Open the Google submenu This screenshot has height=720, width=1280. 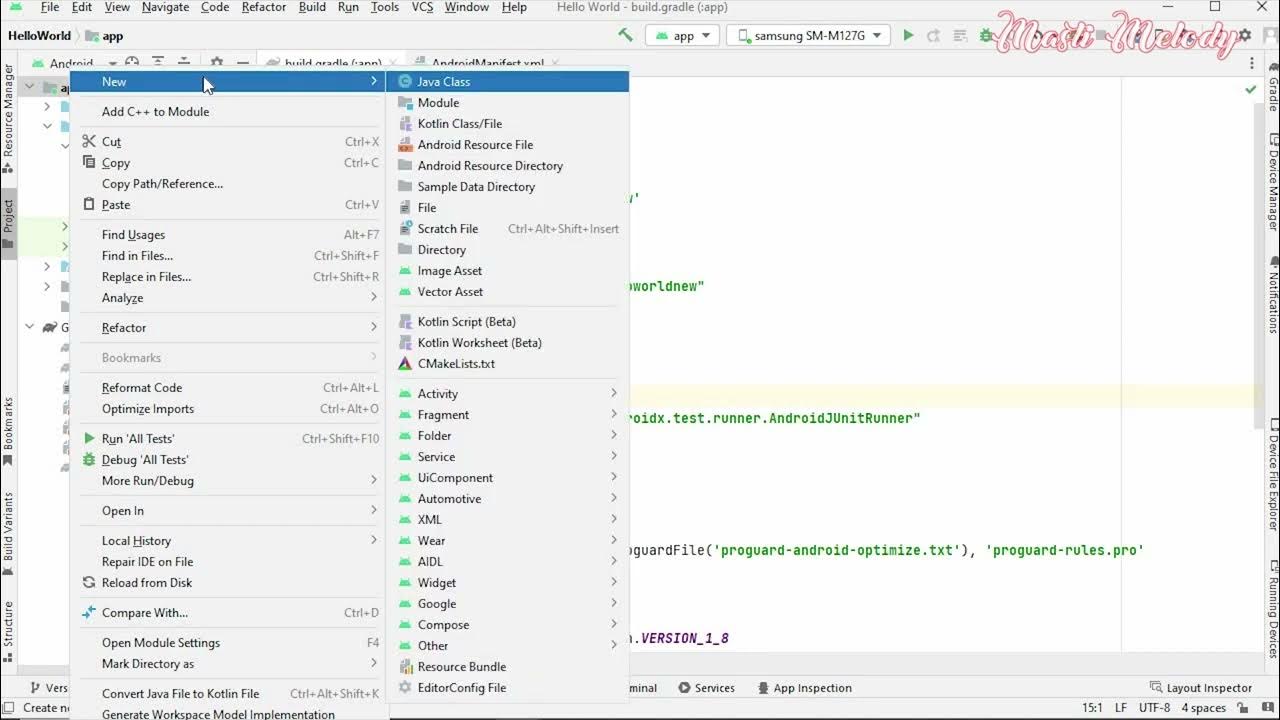click(507, 604)
